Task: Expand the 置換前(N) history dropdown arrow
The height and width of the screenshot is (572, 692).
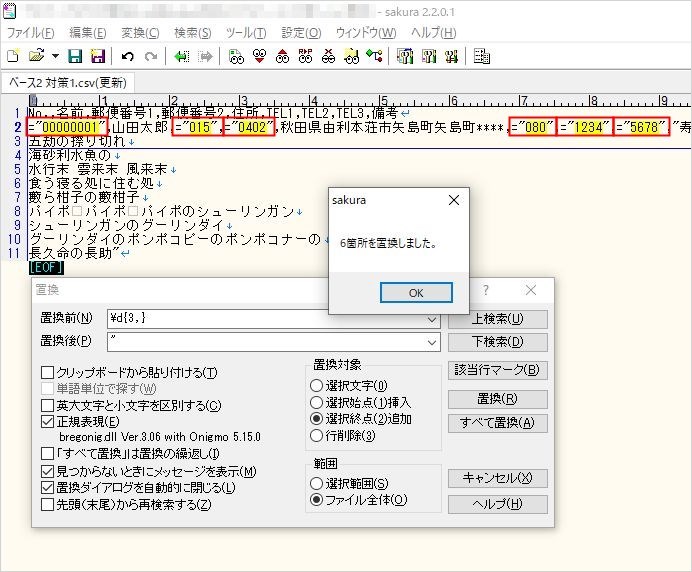Action: (432, 319)
